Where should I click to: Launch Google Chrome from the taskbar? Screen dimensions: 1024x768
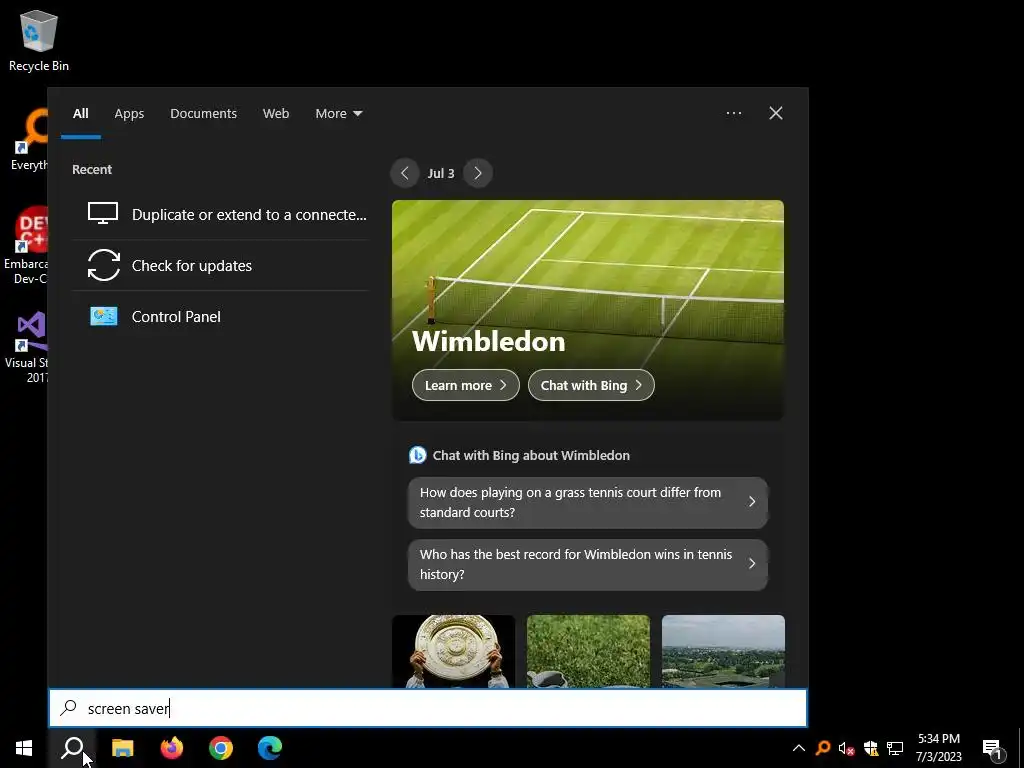[x=221, y=748]
